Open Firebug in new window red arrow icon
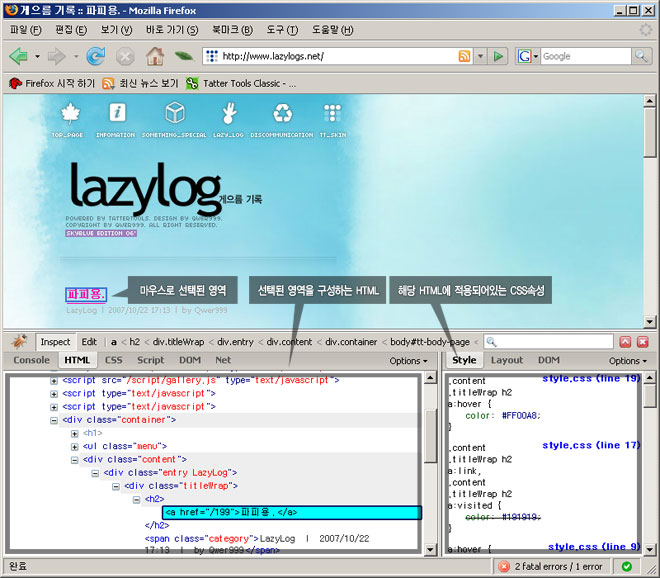The width and height of the screenshot is (660, 578). (625, 342)
